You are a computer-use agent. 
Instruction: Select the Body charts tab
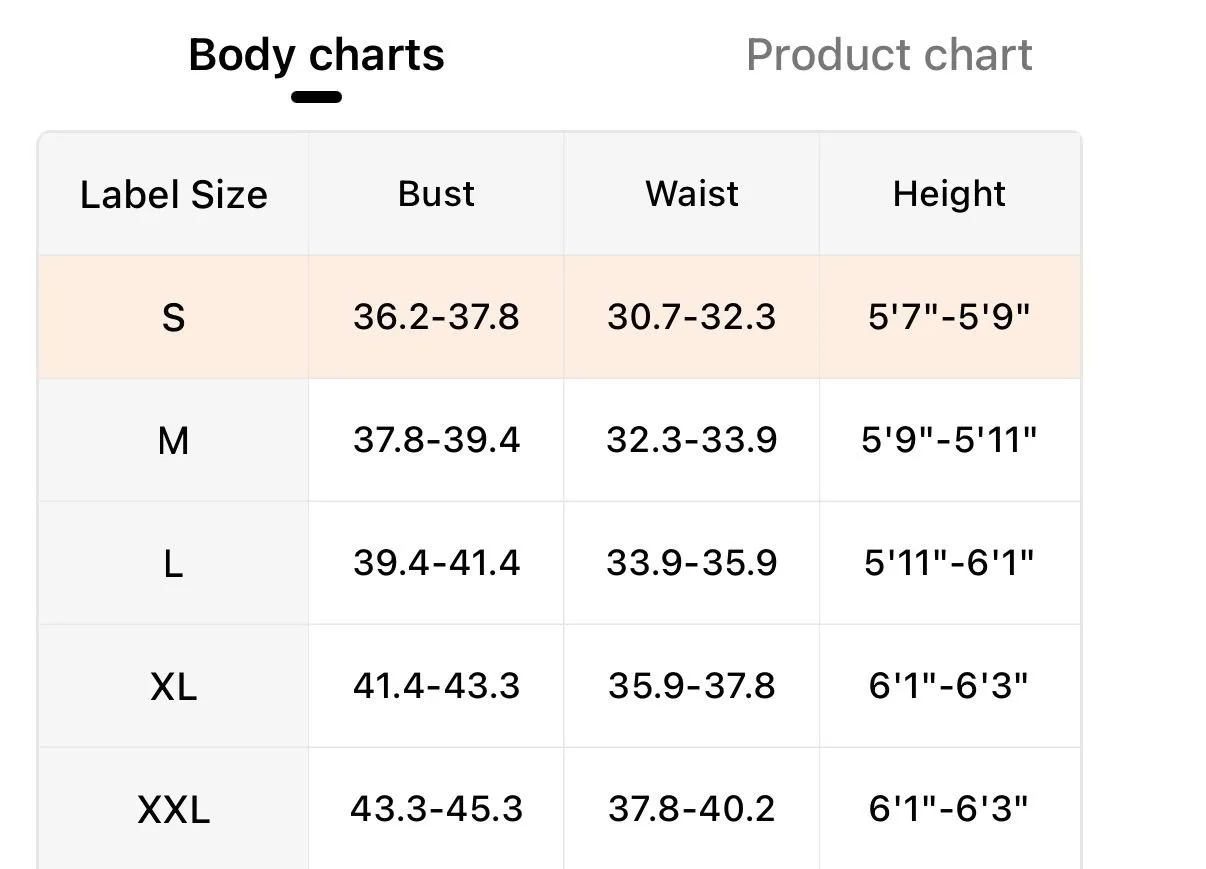click(316, 54)
